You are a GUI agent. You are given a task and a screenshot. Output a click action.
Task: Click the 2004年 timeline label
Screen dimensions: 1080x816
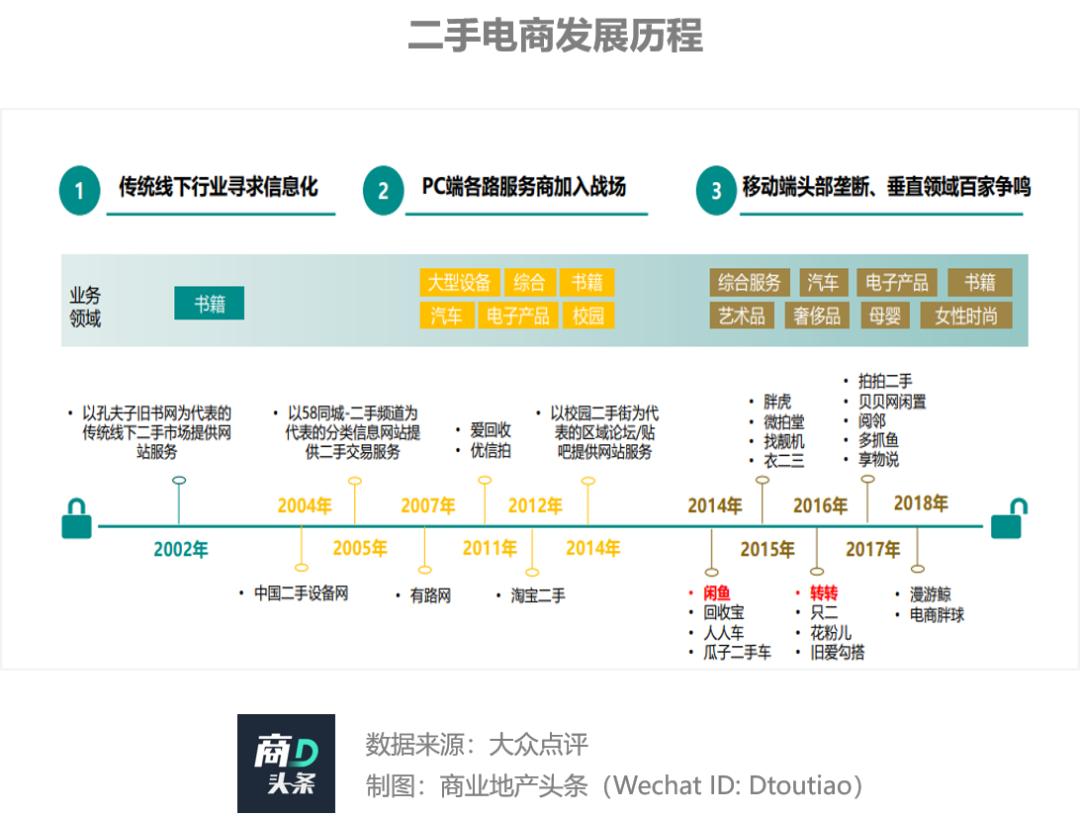[304, 505]
